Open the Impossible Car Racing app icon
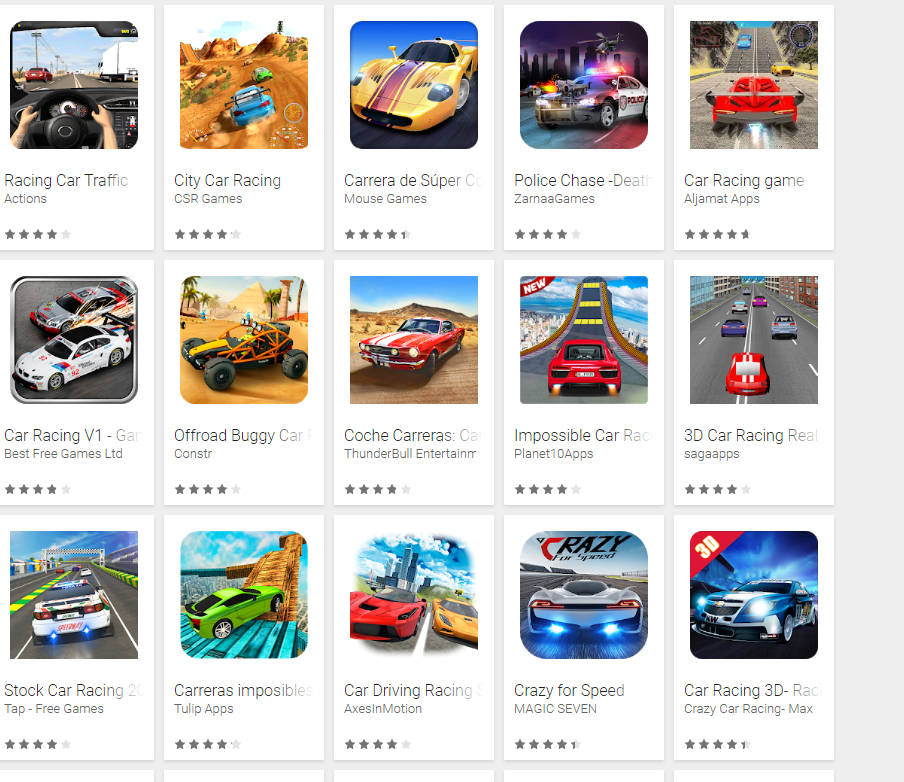The image size is (904, 782). (x=584, y=340)
